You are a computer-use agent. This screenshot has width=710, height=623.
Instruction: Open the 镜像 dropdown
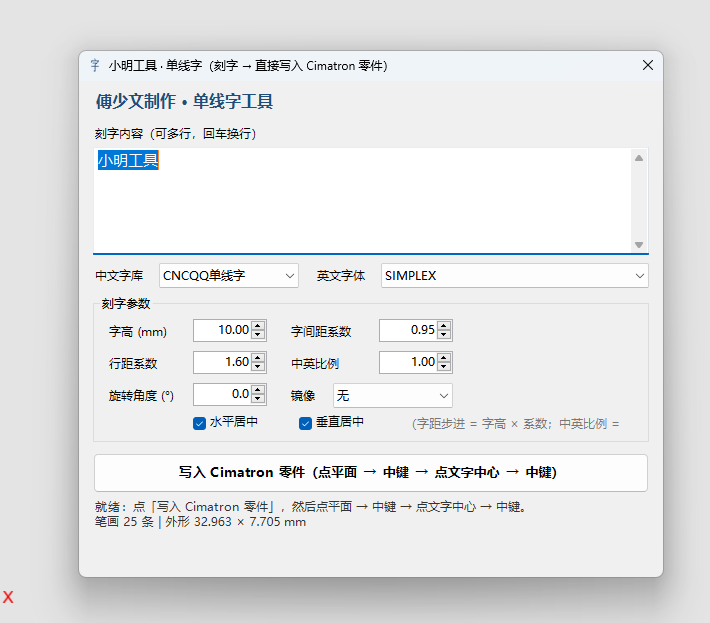point(393,395)
